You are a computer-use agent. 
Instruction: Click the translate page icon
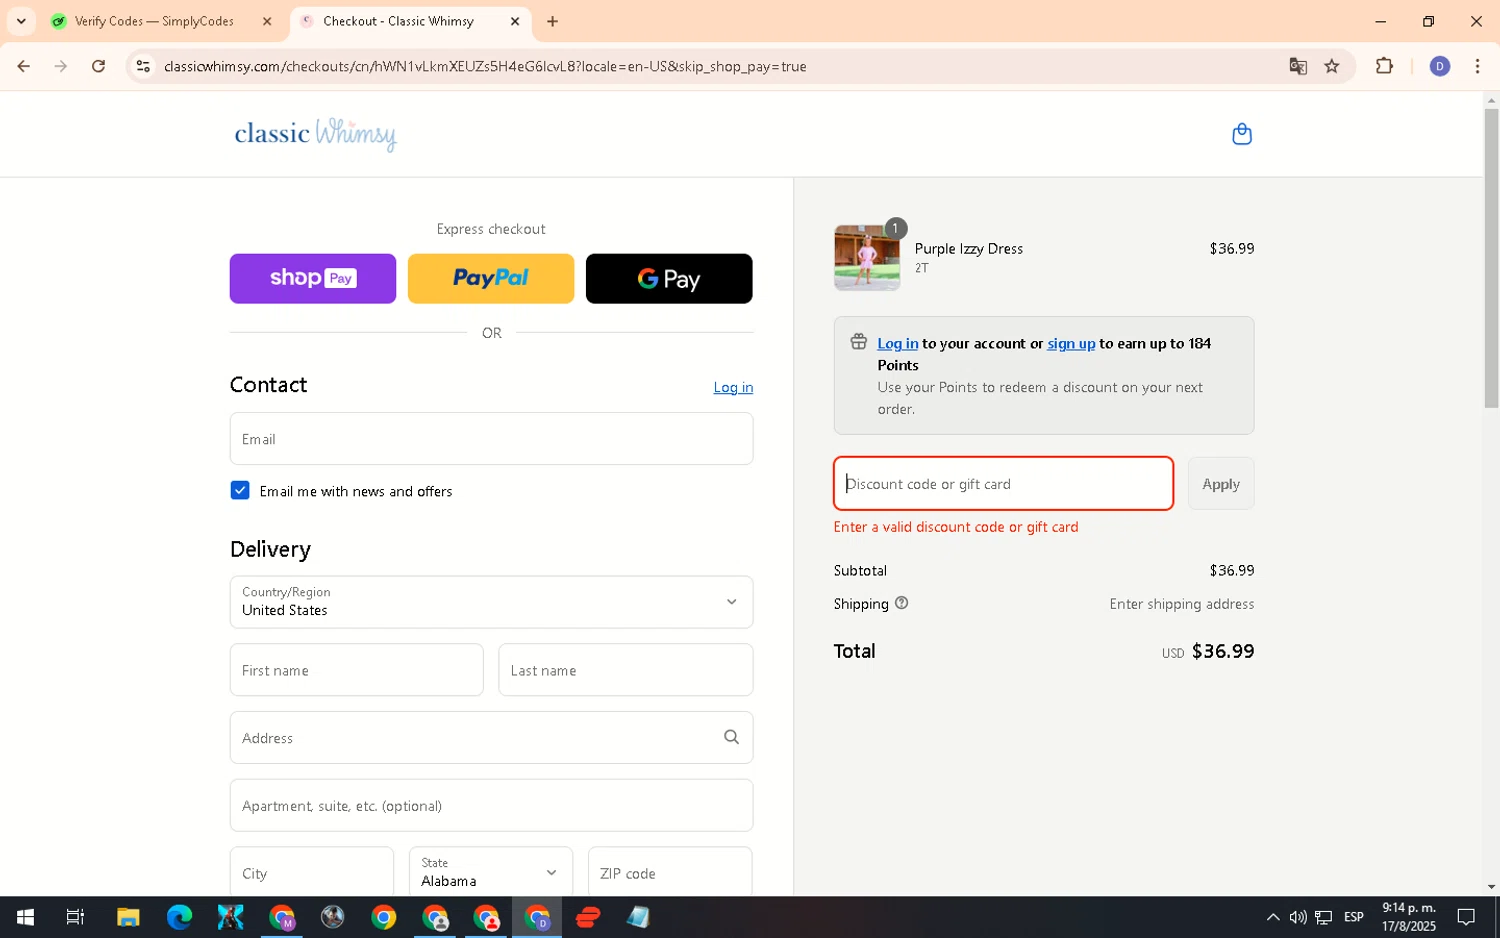click(1298, 66)
